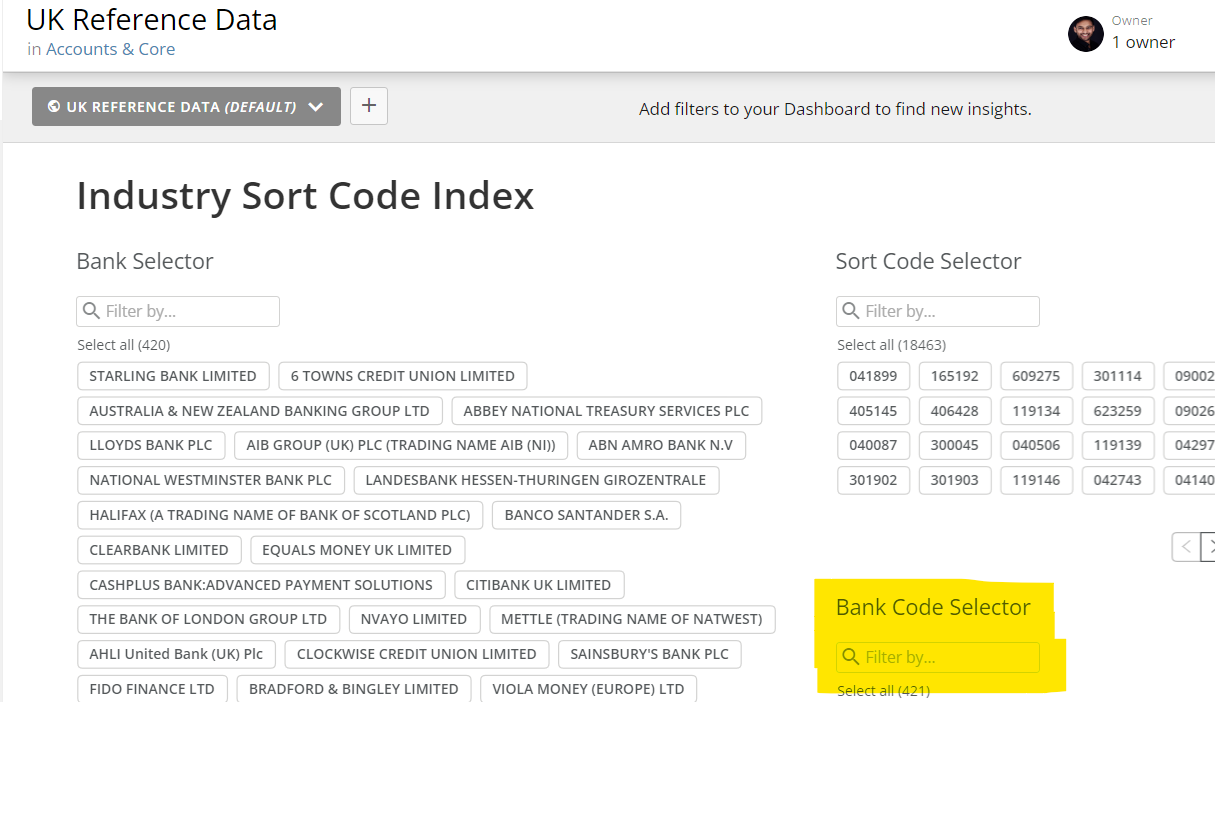Choose sort code 406428
The width and height of the screenshot is (1215, 837).
[955, 411]
